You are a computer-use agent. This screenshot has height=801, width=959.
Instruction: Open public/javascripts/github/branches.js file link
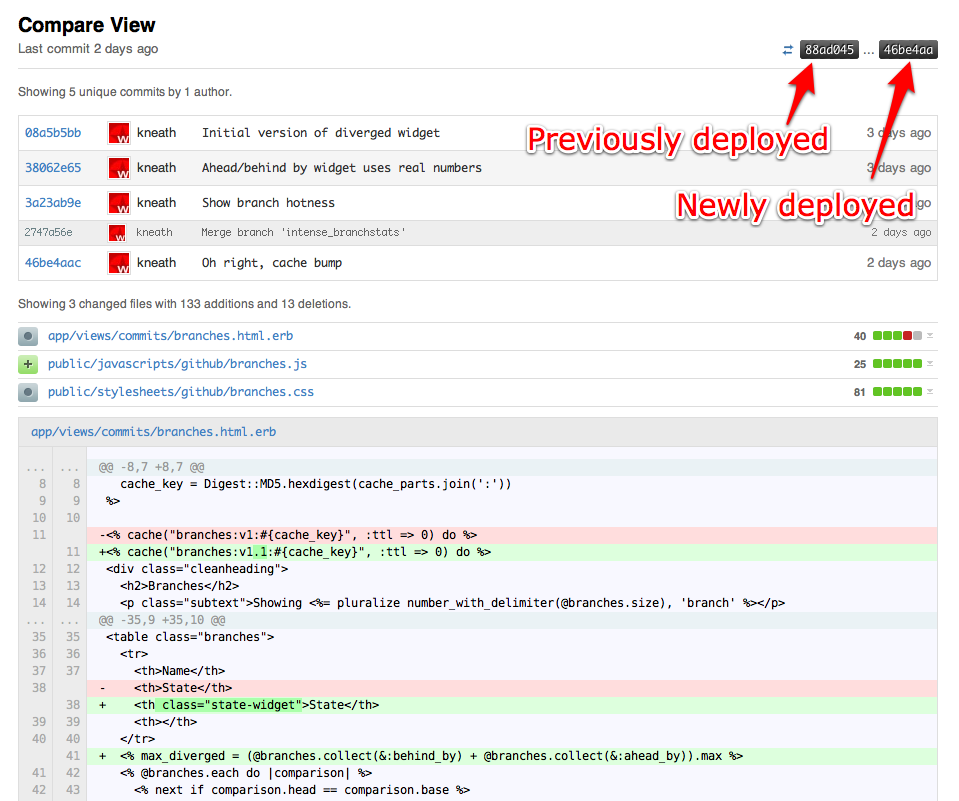pos(177,364)
